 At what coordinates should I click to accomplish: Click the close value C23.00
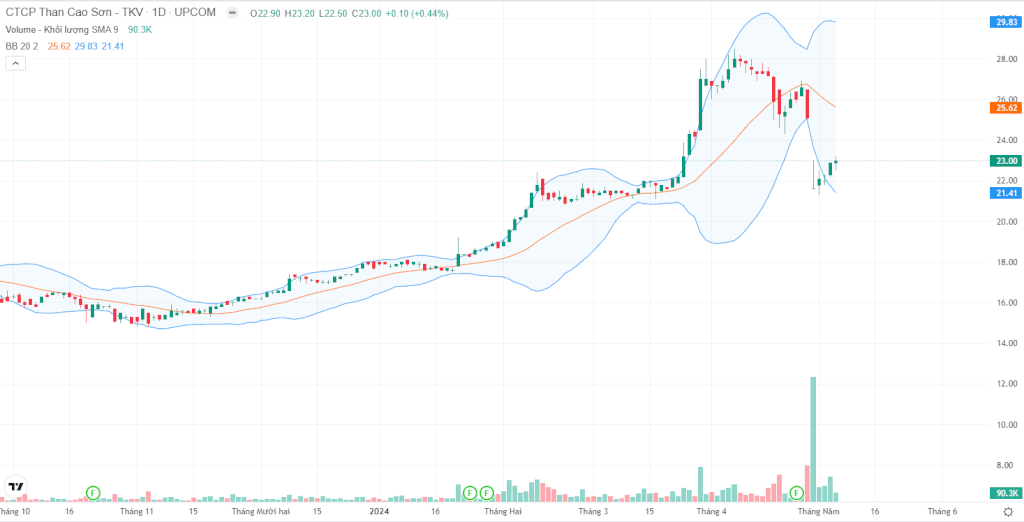[366, 13]
